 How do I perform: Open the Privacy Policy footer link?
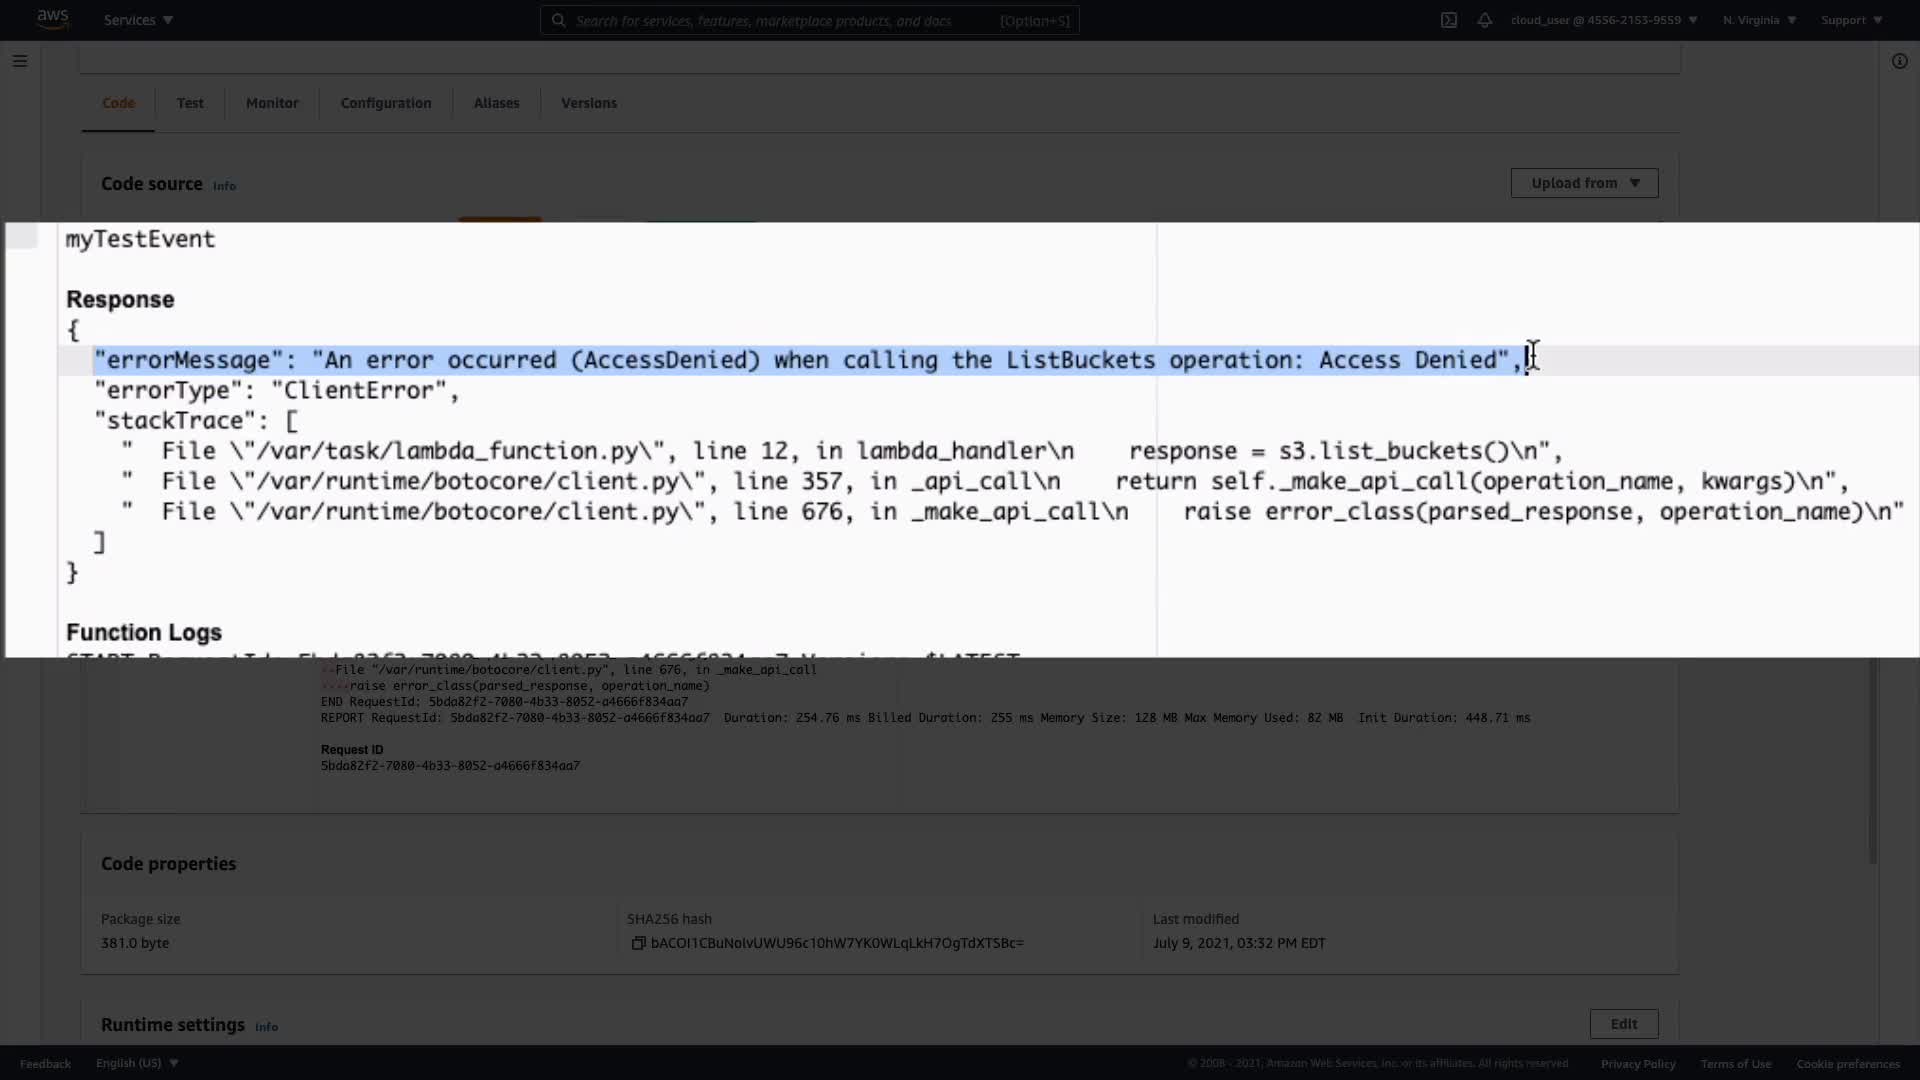[x=1637, y=1064]
